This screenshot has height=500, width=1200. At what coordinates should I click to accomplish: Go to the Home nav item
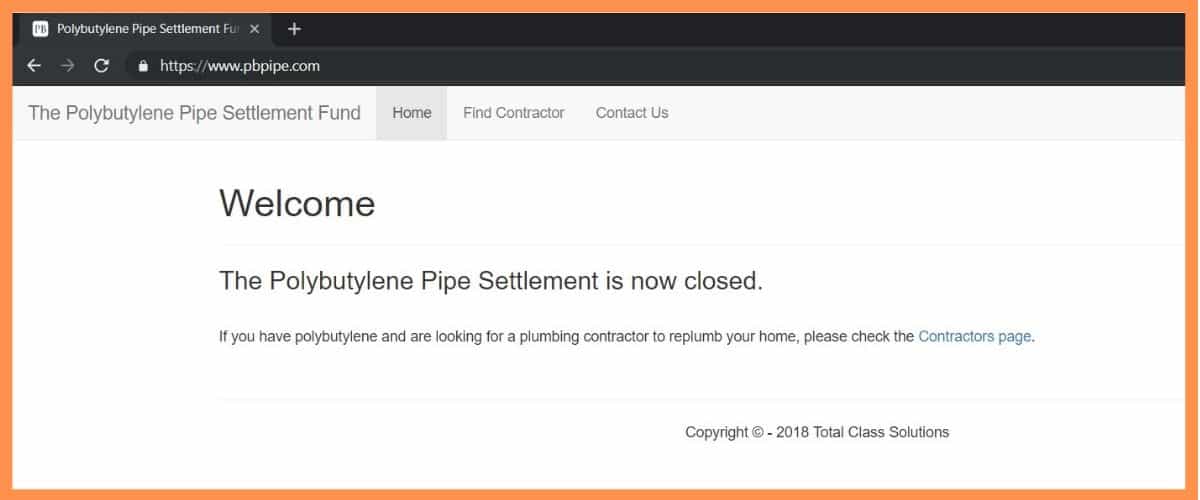412,113
